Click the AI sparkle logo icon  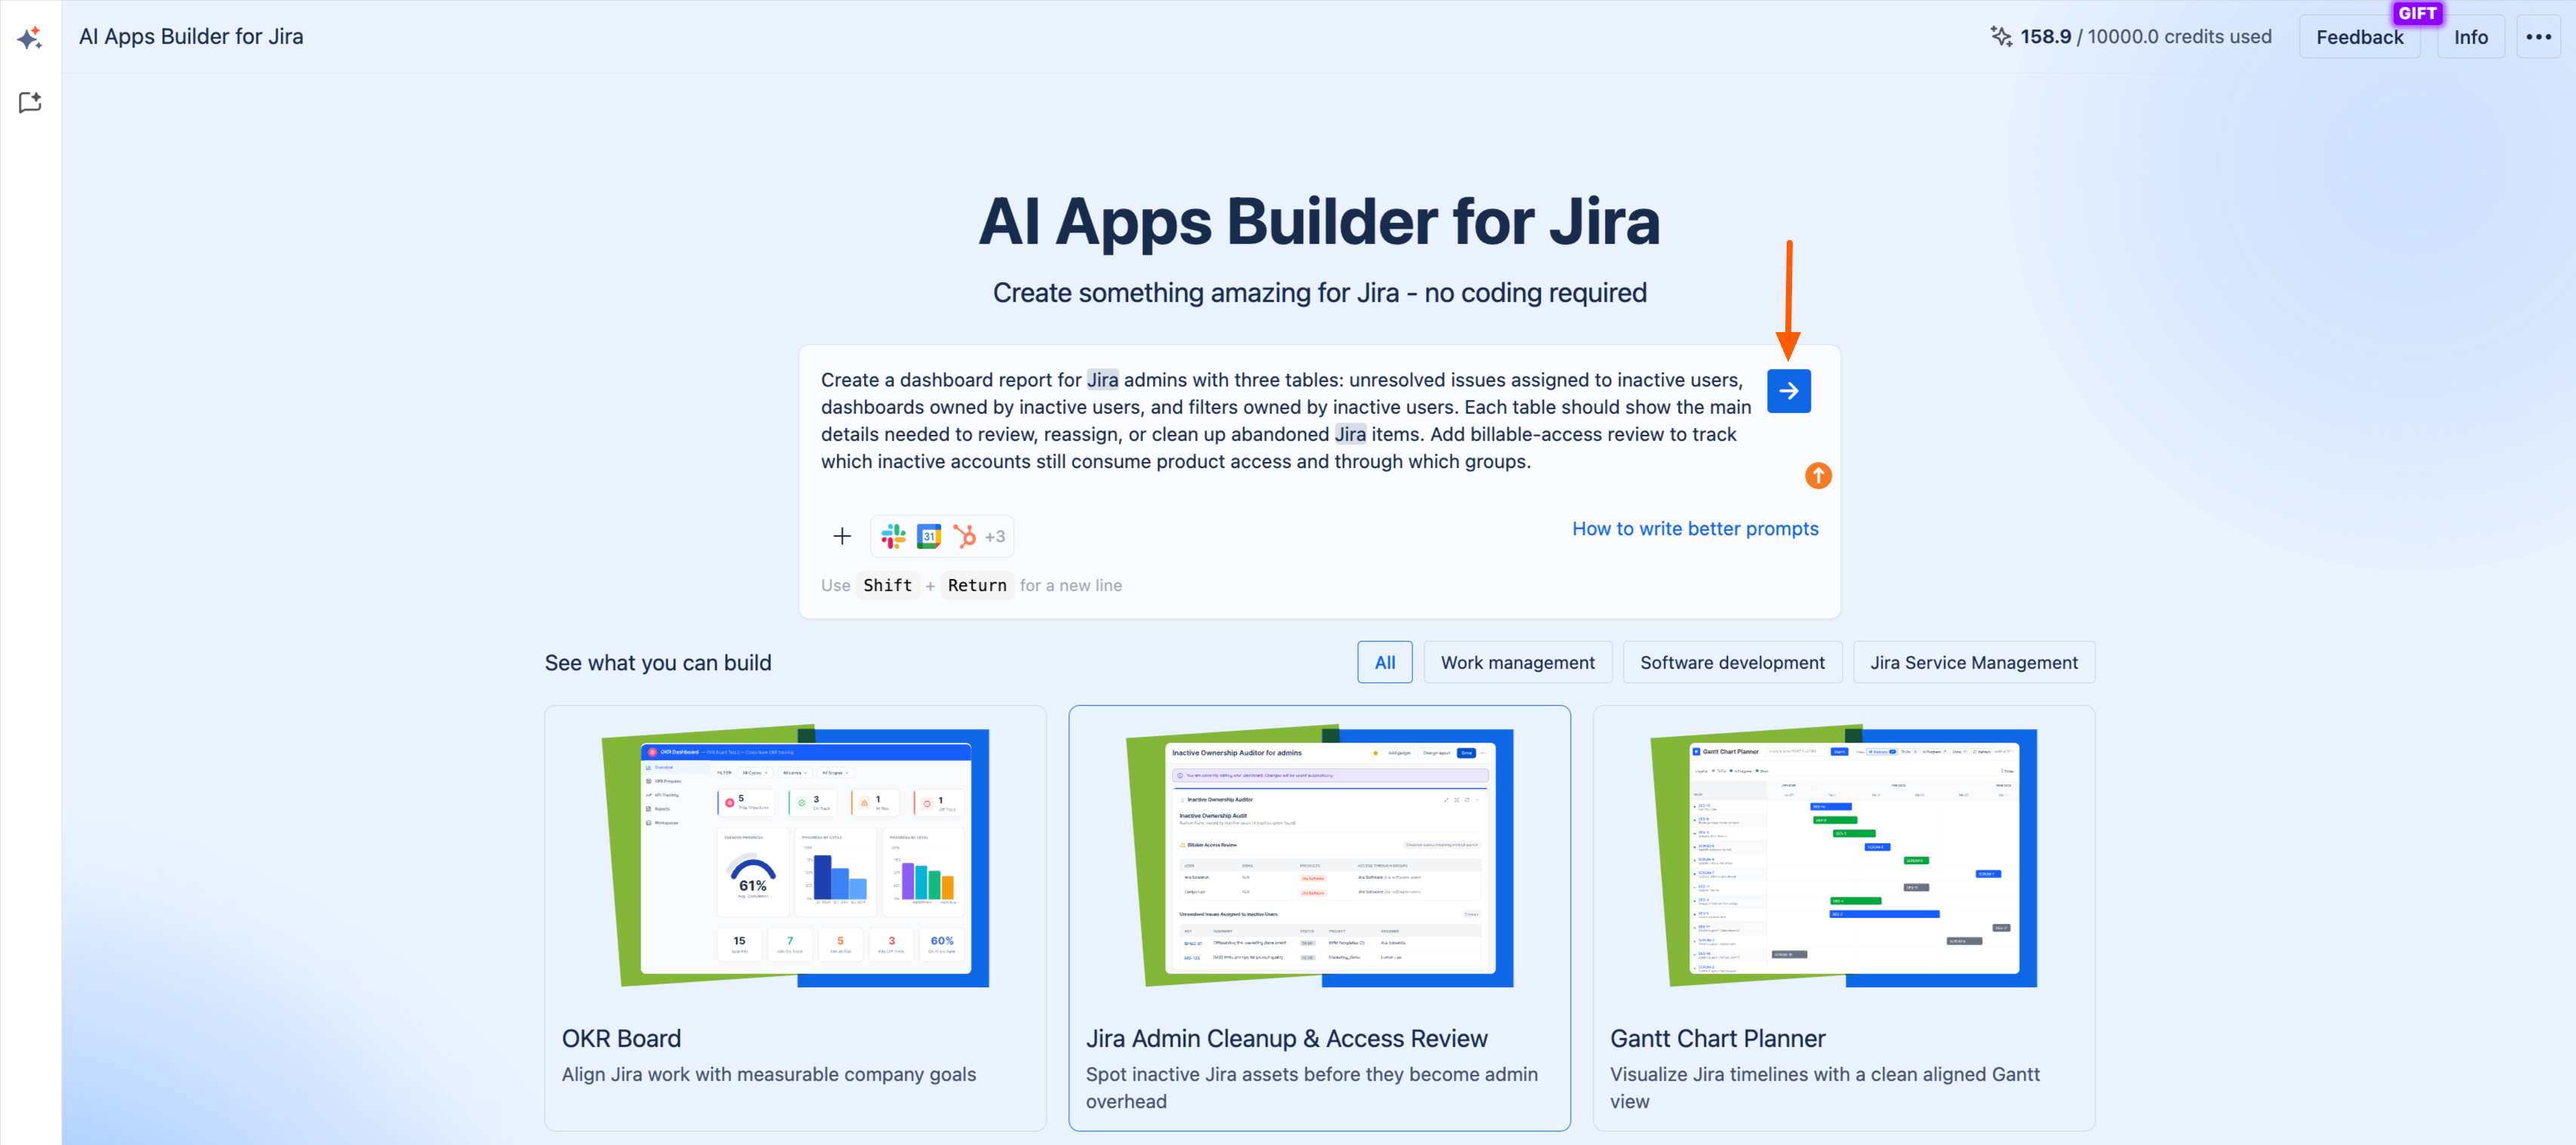pos(30,37)
